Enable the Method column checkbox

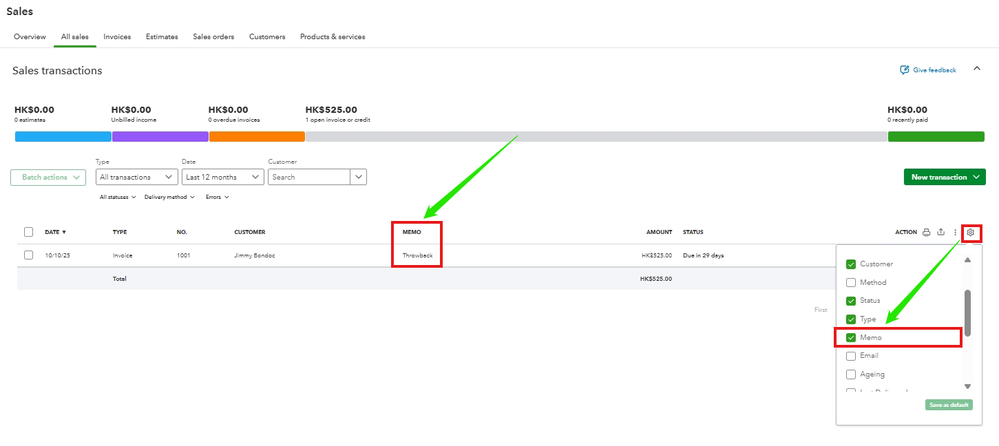tap(851, 282)
